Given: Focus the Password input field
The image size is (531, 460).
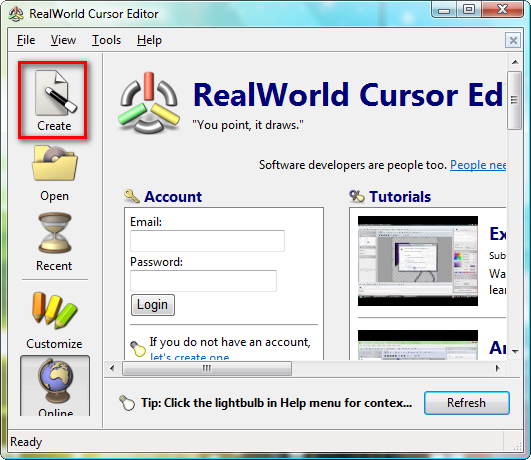Looking at the screenshot, I should [x=203, y=281].
